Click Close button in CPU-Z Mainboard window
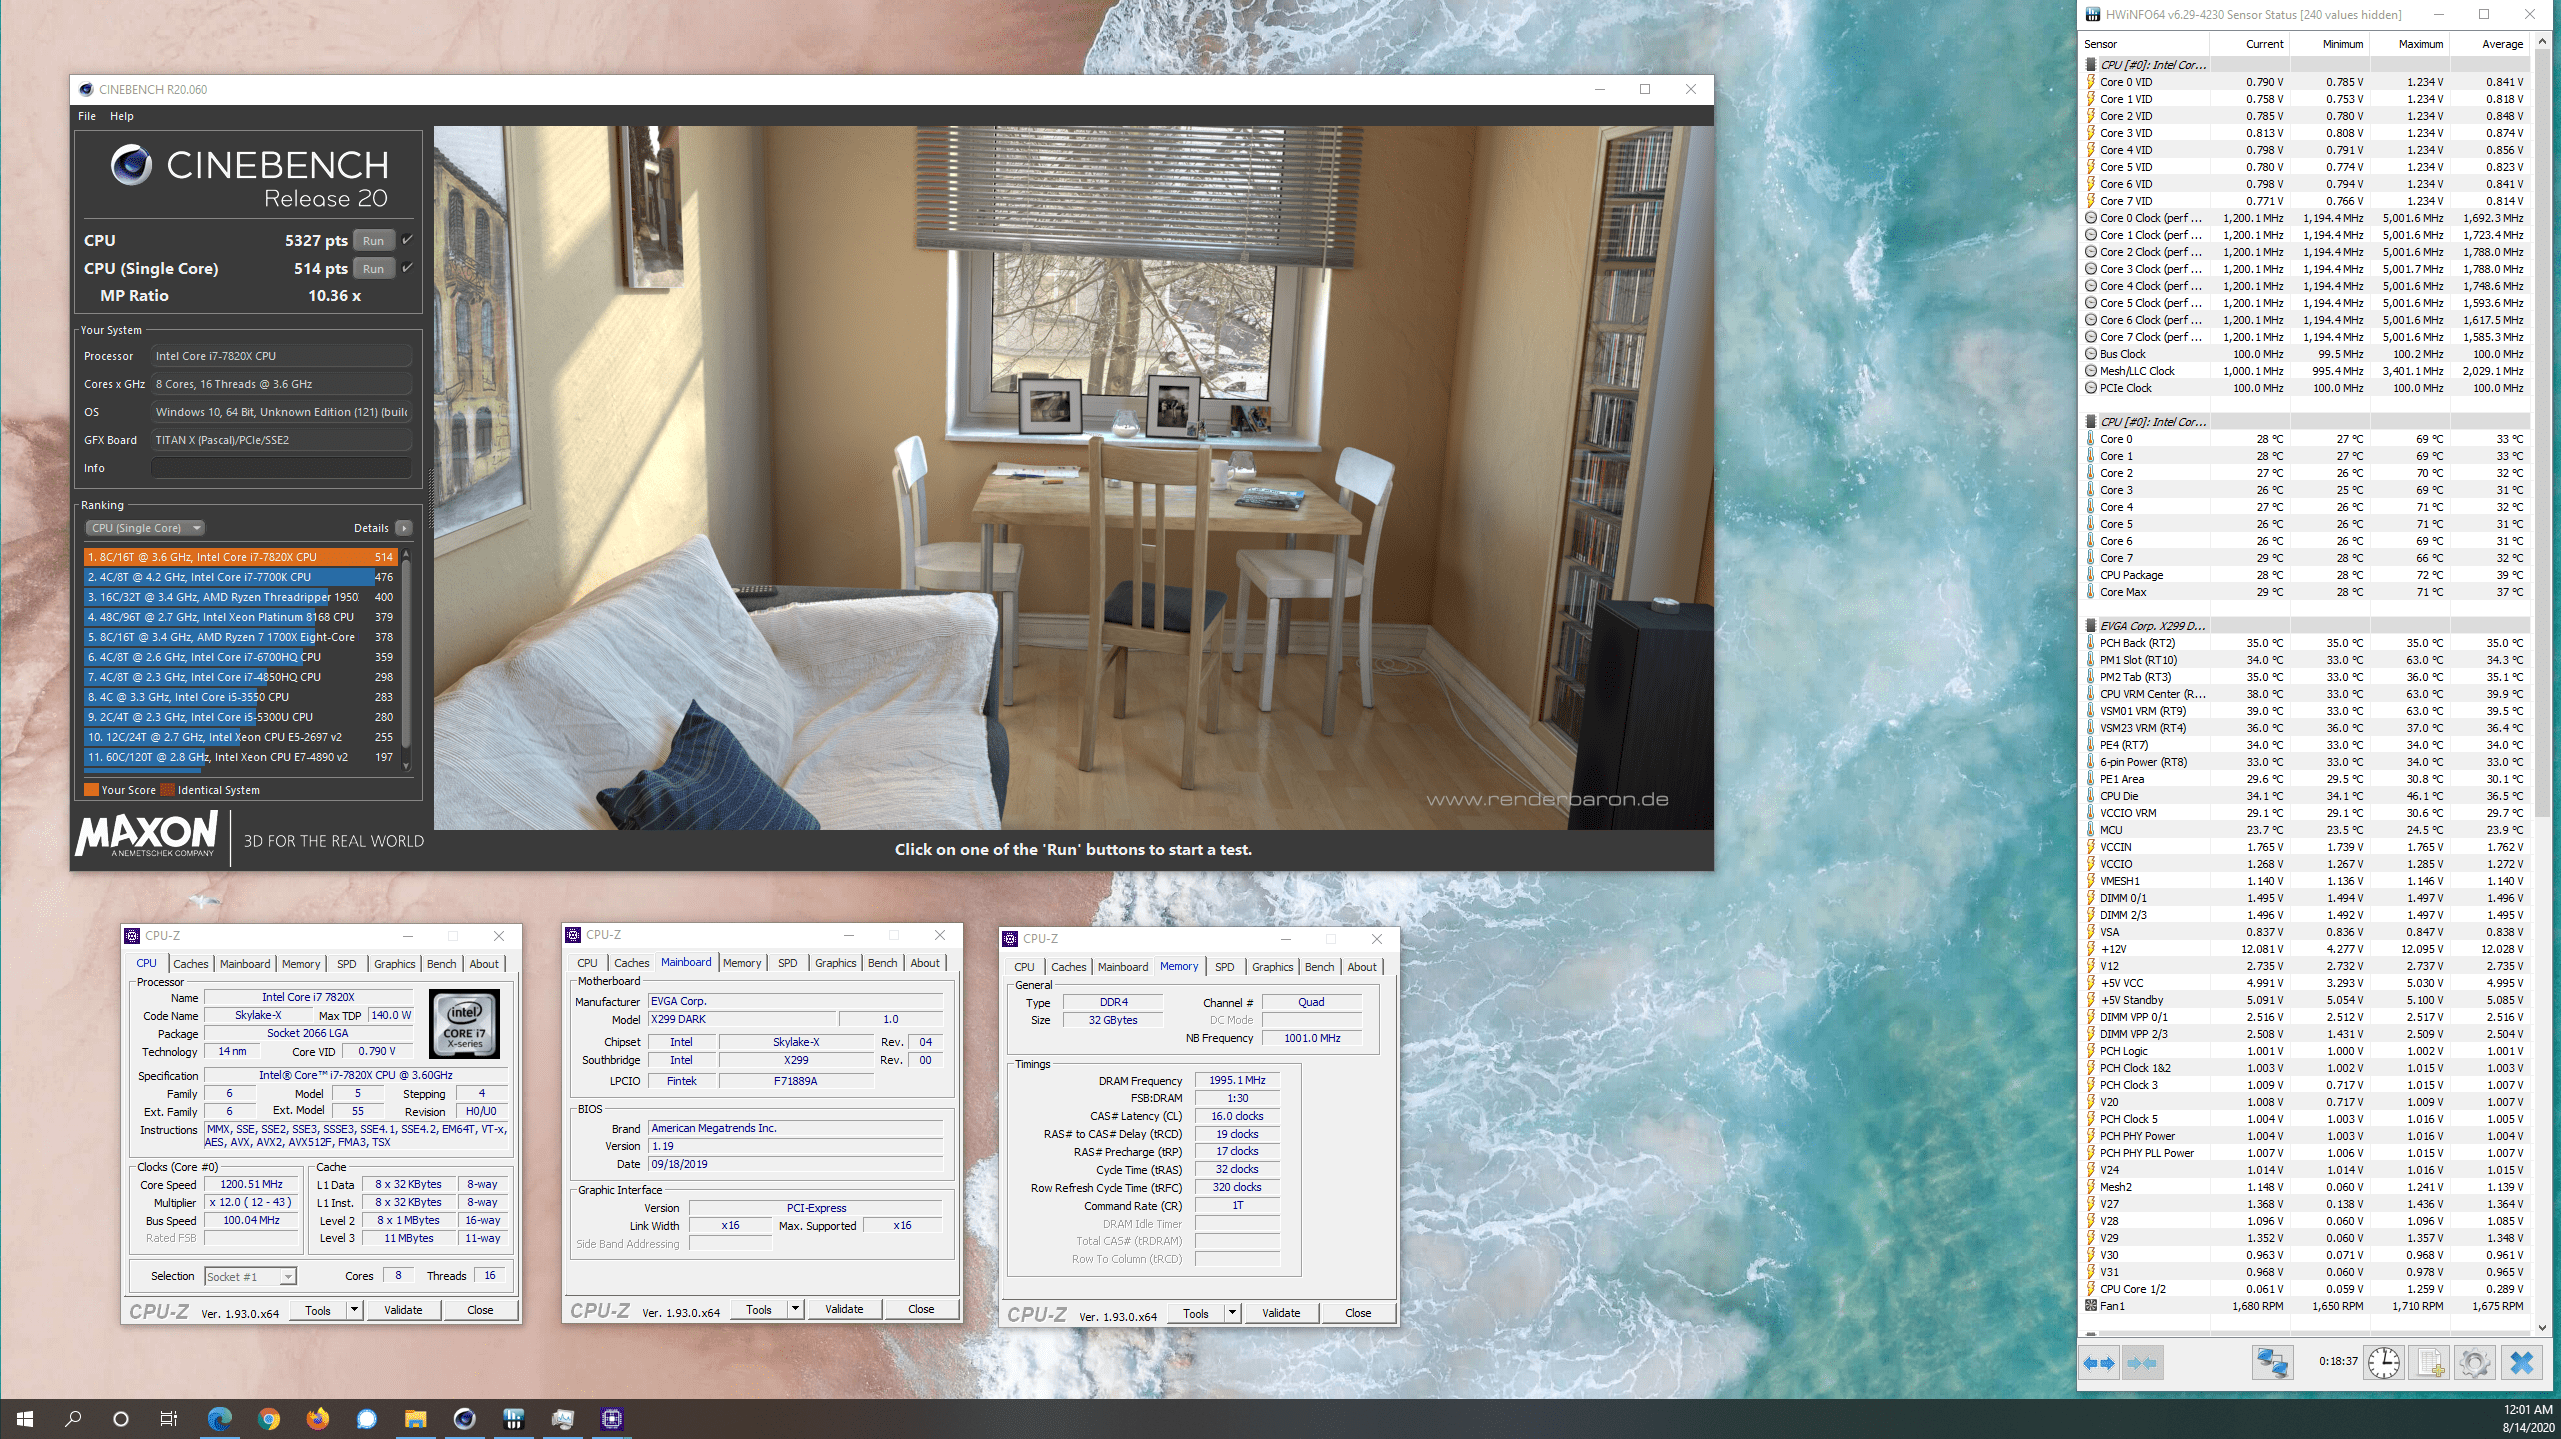Viewport: 2561px width, 1439px height. coord(921,1309)
